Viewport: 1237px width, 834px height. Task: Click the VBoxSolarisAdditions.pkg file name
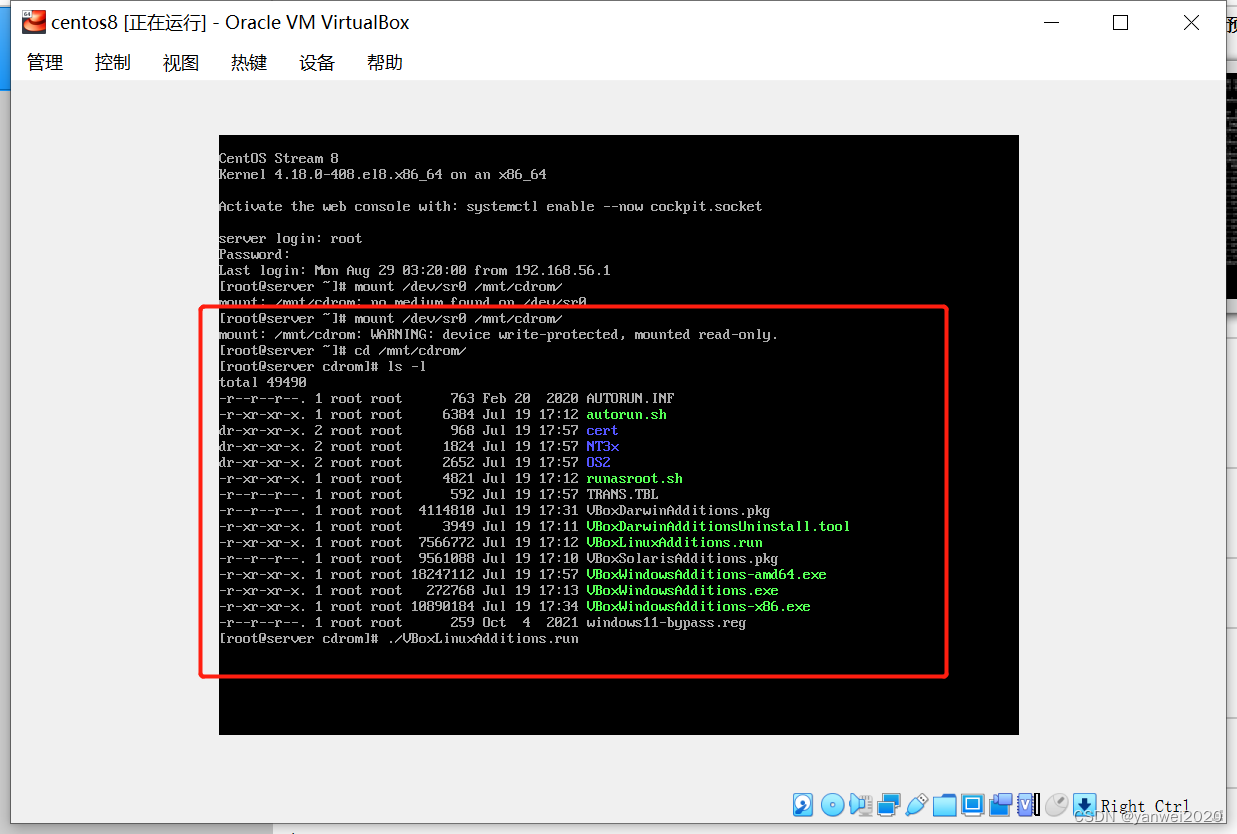click(682, 558)
